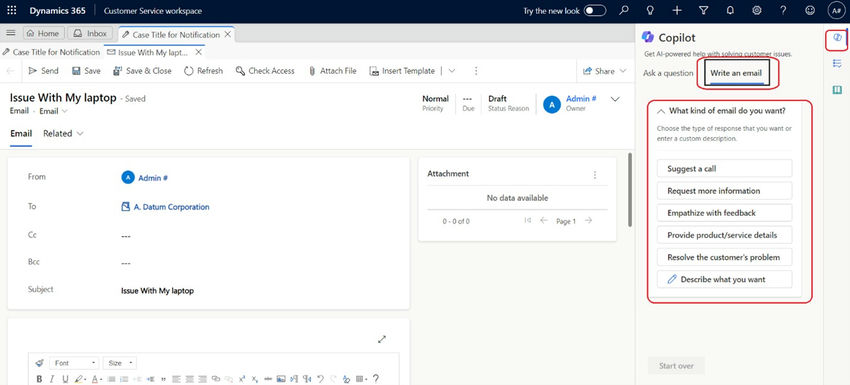Image resolution: width=850 pixels, height=385 pixels.
Task: Choose Provide product/service details
Action: 724,235
